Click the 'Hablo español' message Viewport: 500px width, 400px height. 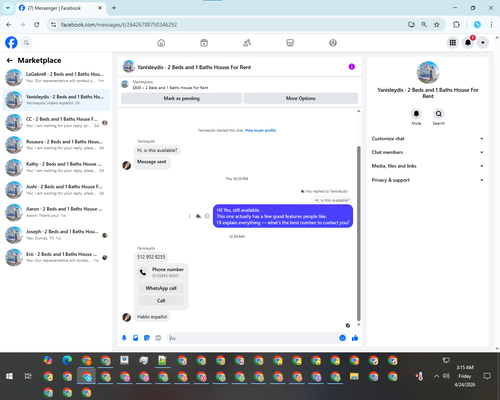pos(152,317)
